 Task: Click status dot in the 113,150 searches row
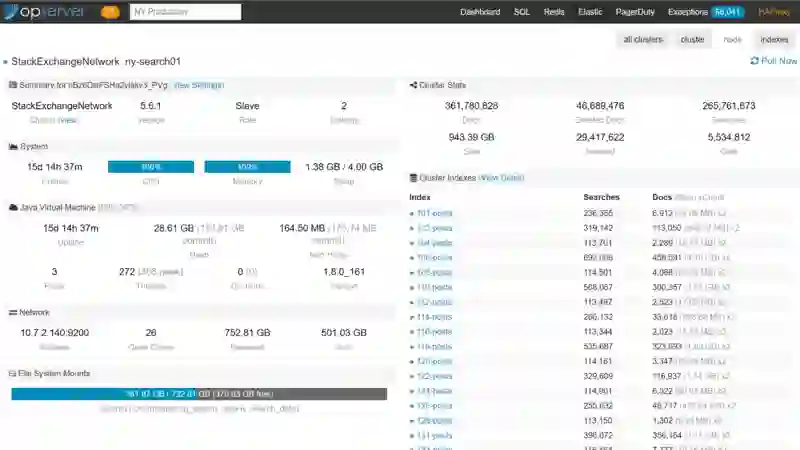(x=412, y=421)
